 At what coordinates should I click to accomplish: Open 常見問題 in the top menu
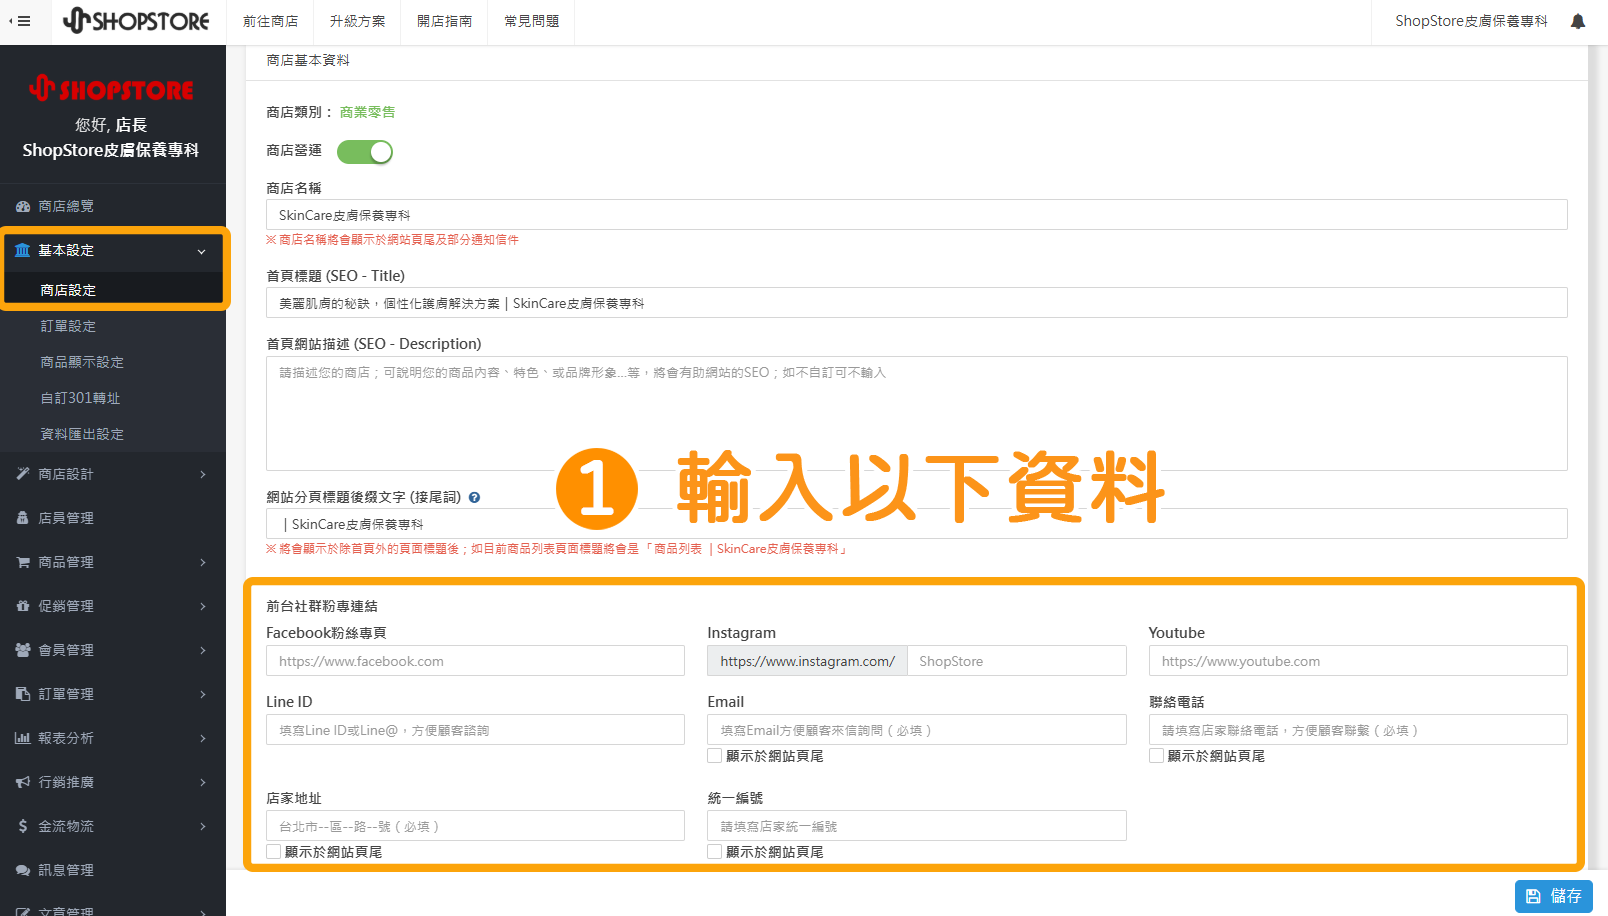tap(531, 20)
